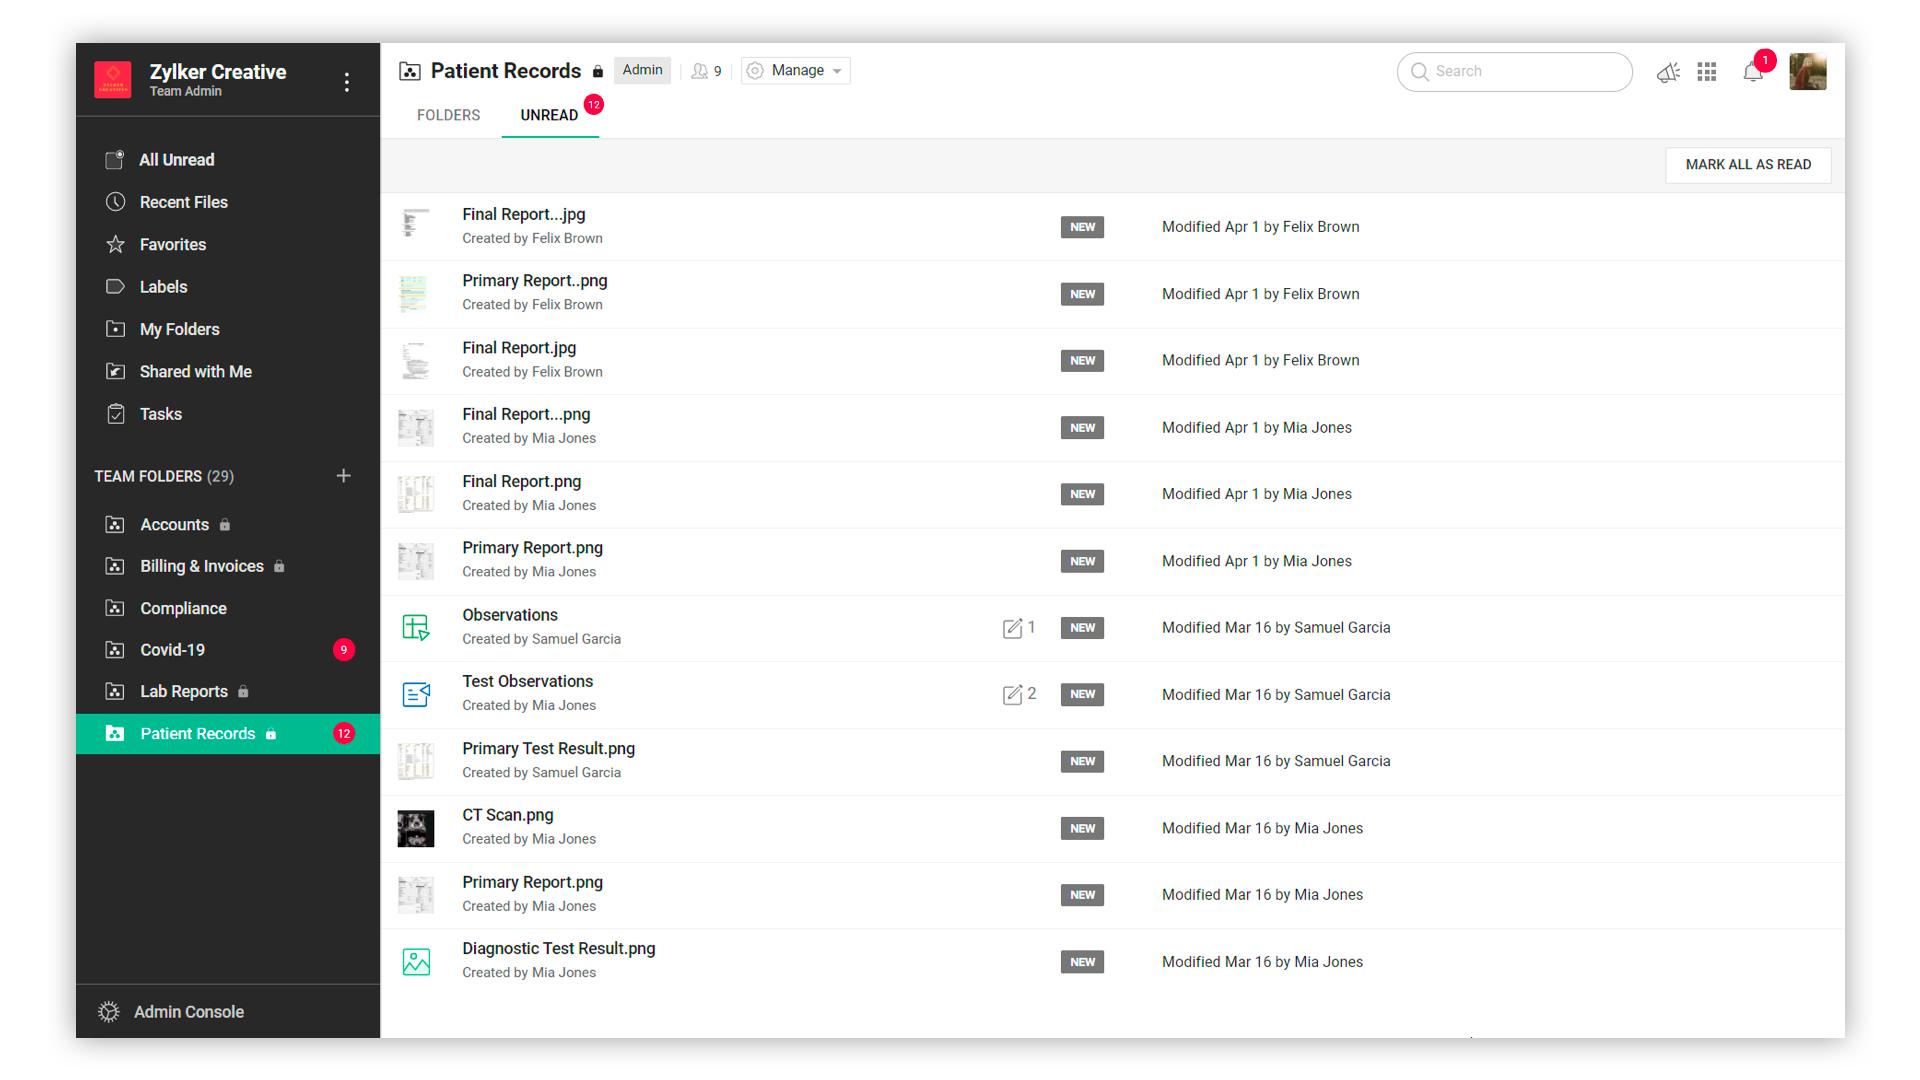Screen dimensions: 1920x1080
Task: Open the apps grid icon
Action: pyautogui.click(x=1707, y=72)
